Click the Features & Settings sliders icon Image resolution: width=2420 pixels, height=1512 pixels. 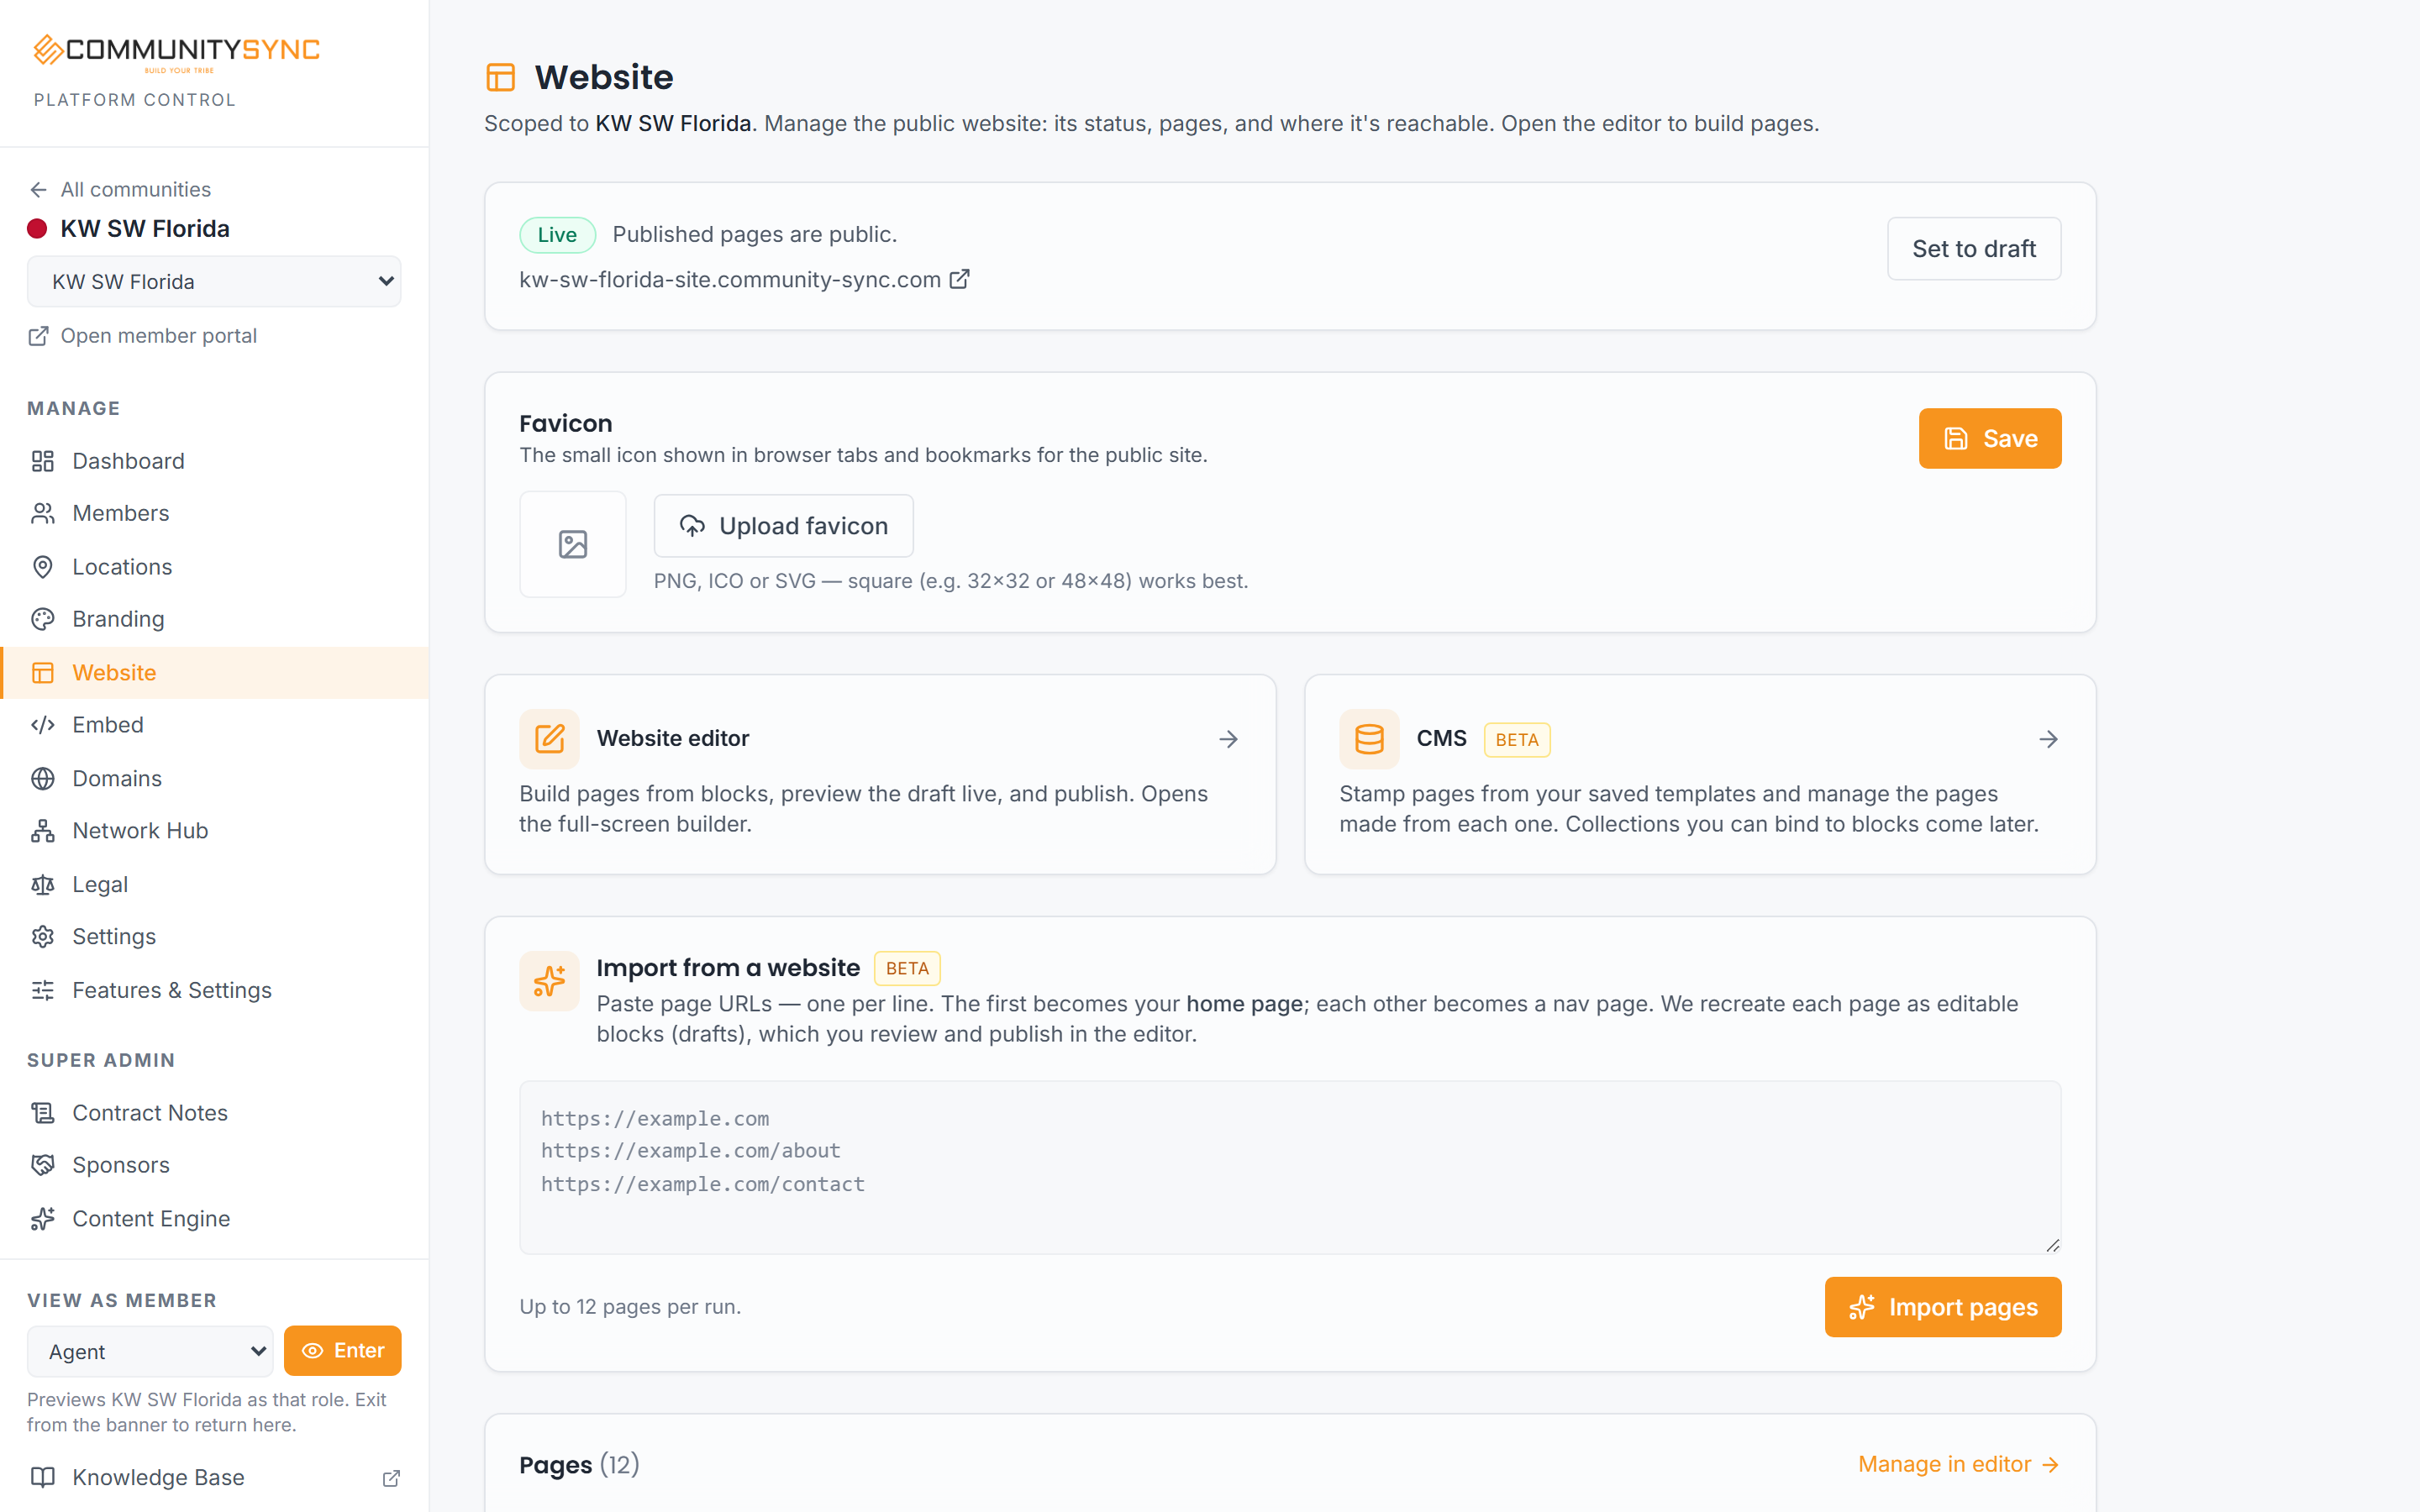tap(43, 990)
